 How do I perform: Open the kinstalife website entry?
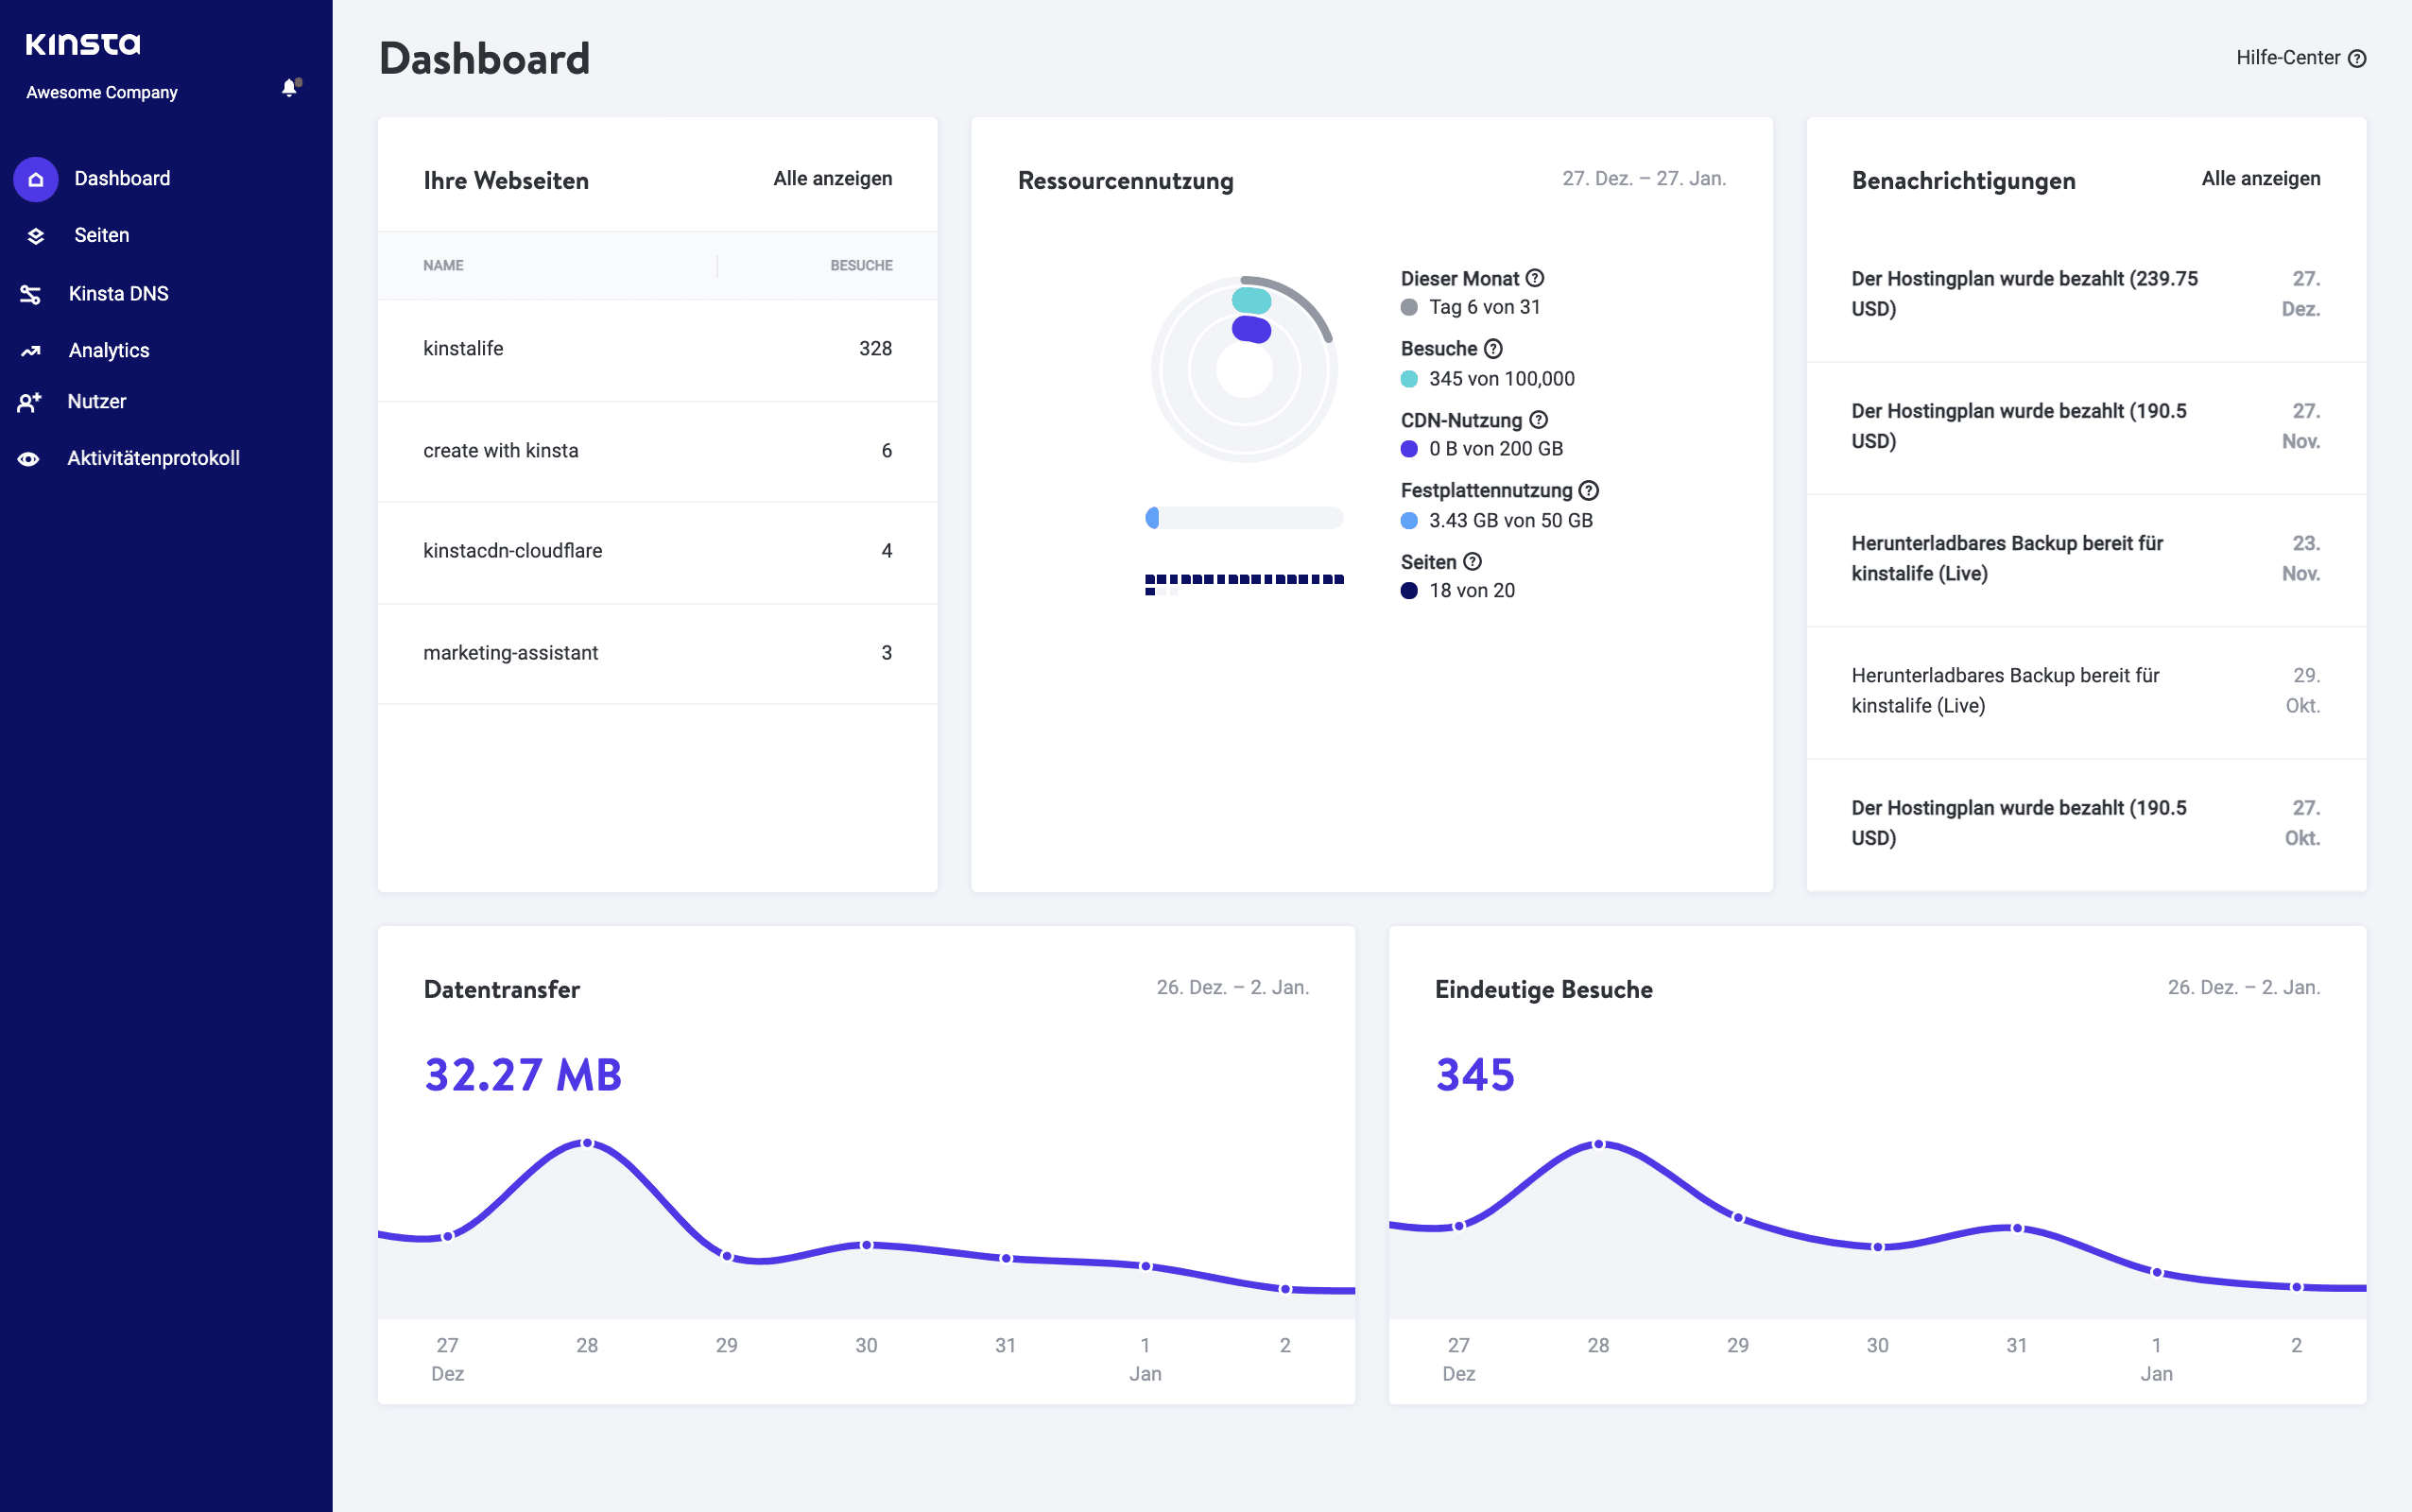(463, 348)
